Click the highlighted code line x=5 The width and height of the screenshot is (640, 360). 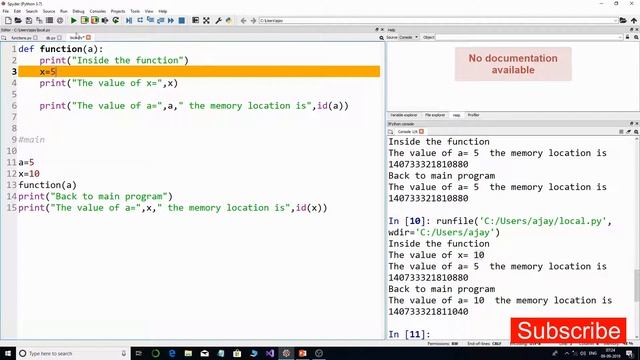tap(199, 71)
